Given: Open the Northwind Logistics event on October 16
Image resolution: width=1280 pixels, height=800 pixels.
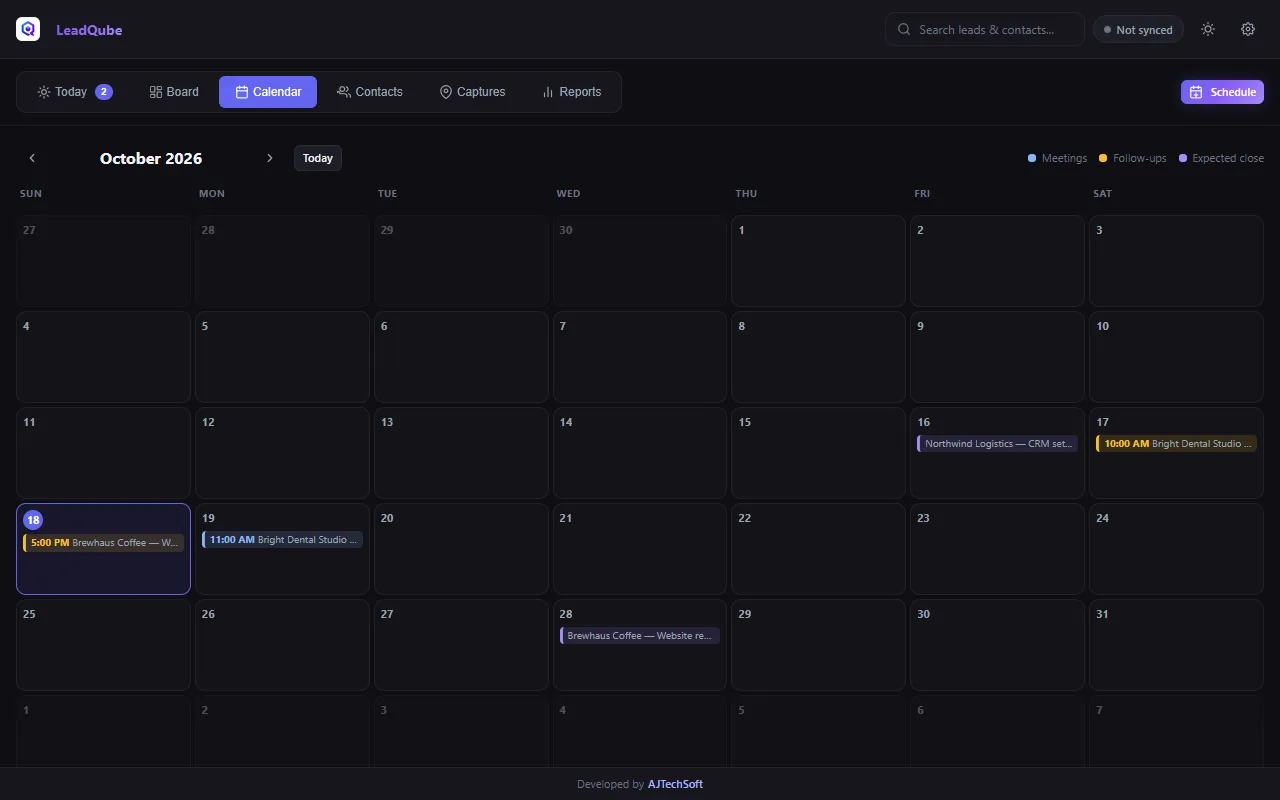Looking at the screenshot, I should tap(997, 444).
